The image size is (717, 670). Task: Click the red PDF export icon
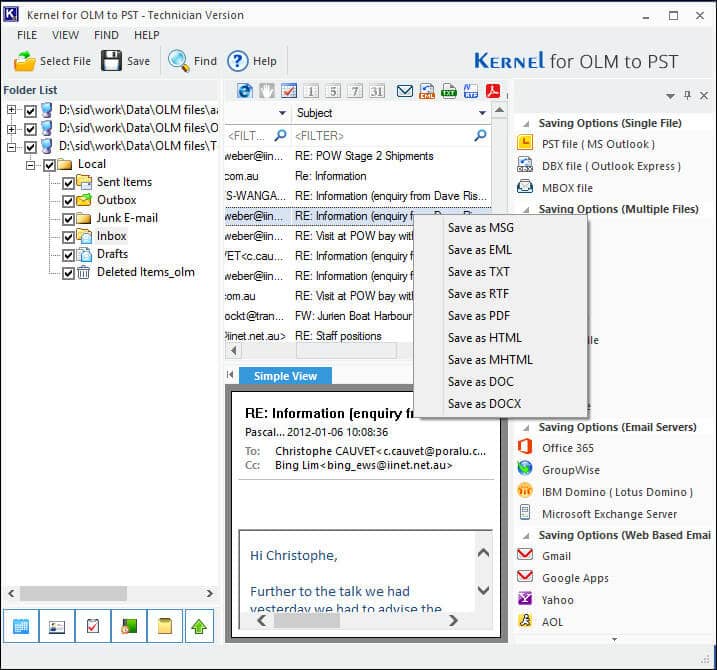[x=493, y=91]
